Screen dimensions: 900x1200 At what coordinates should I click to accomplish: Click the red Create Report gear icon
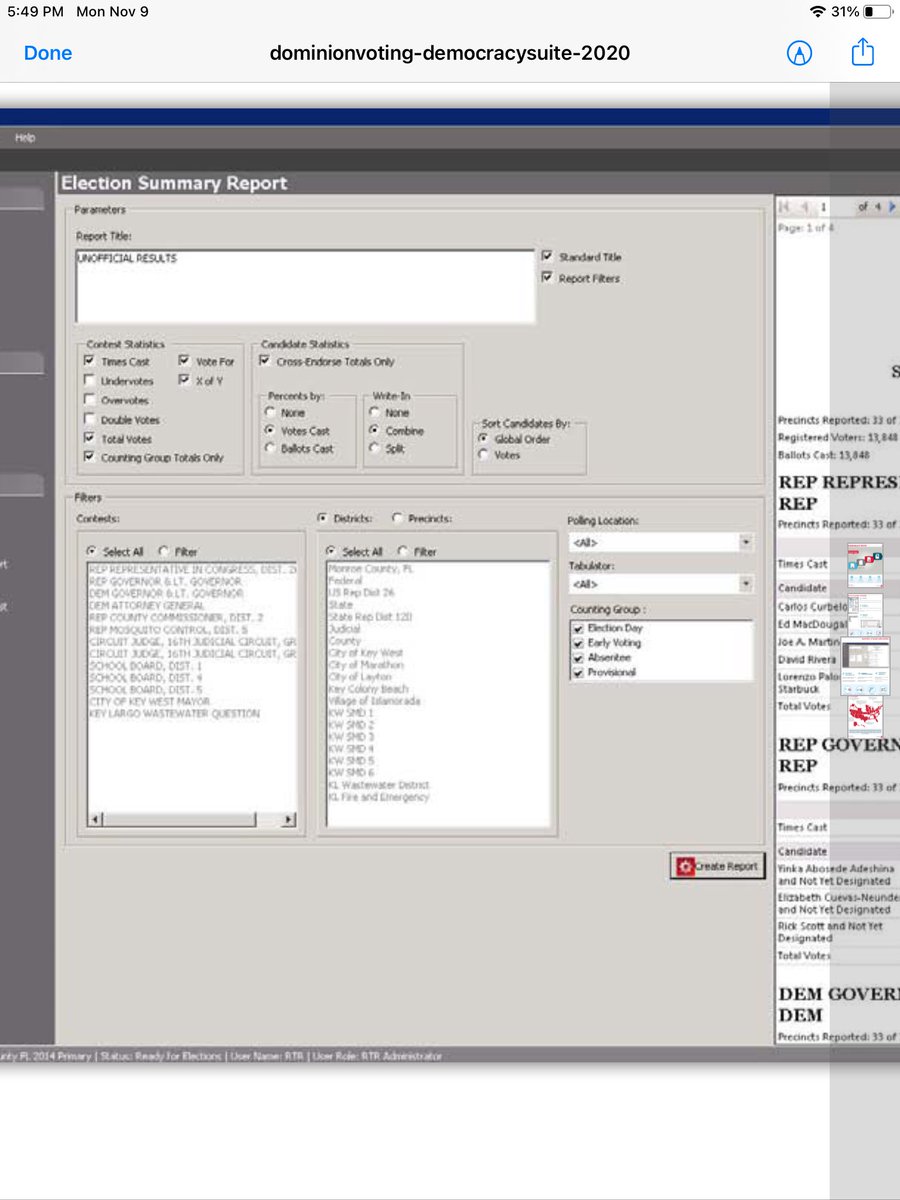click(x=684, y=866)
